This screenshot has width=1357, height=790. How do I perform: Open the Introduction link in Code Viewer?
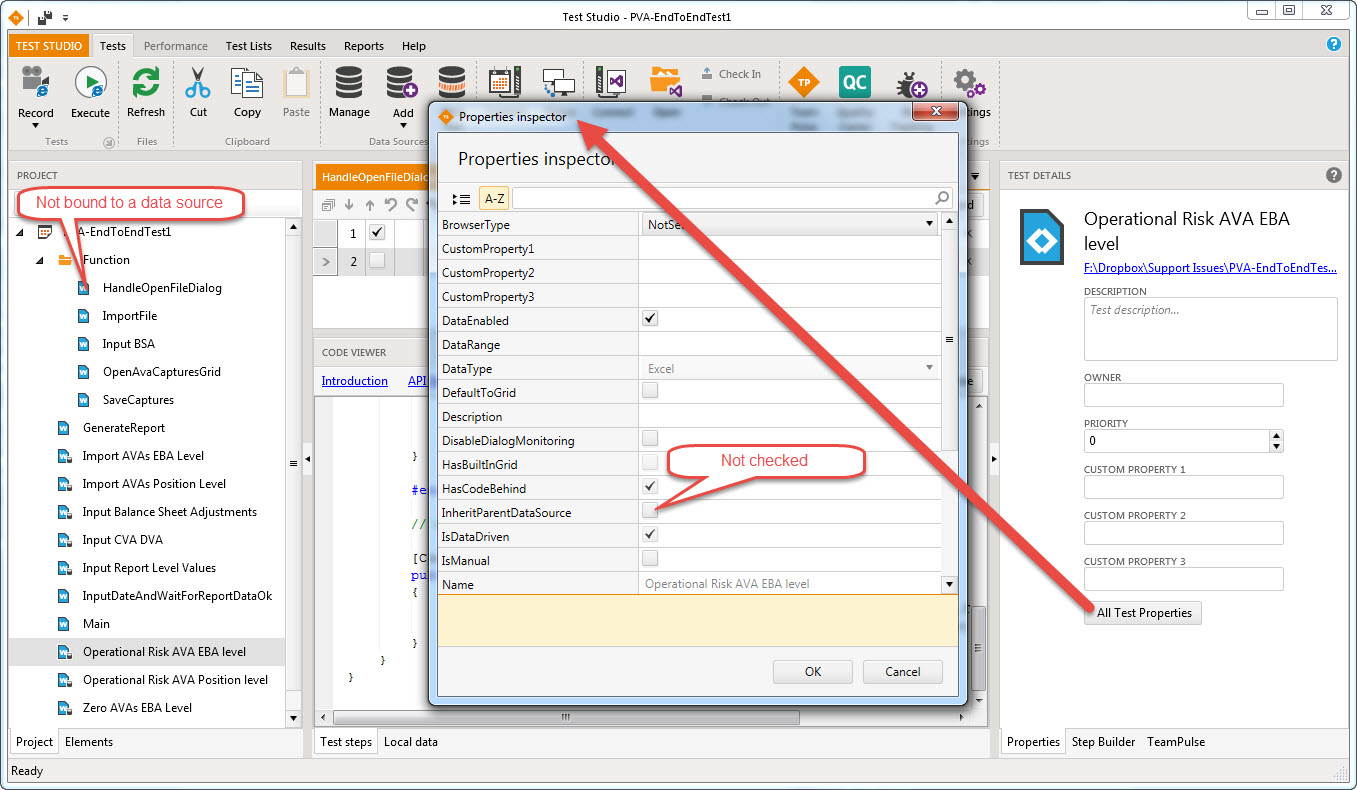click(x=355, y=381)
